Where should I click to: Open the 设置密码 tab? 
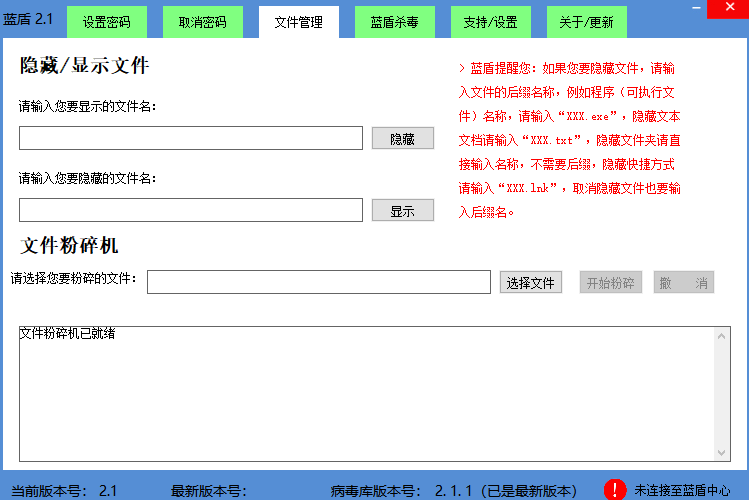pyautogui.click(x=107, y=22)
